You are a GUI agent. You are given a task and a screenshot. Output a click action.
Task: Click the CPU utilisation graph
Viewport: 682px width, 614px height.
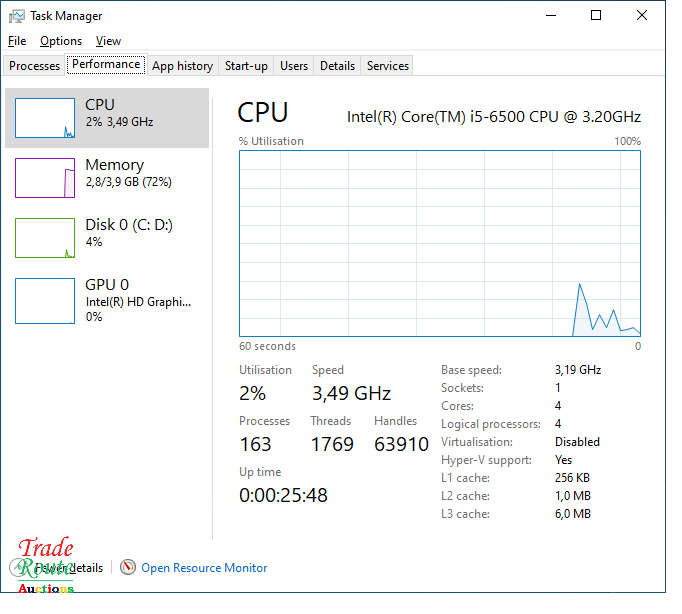click(440, 244)
